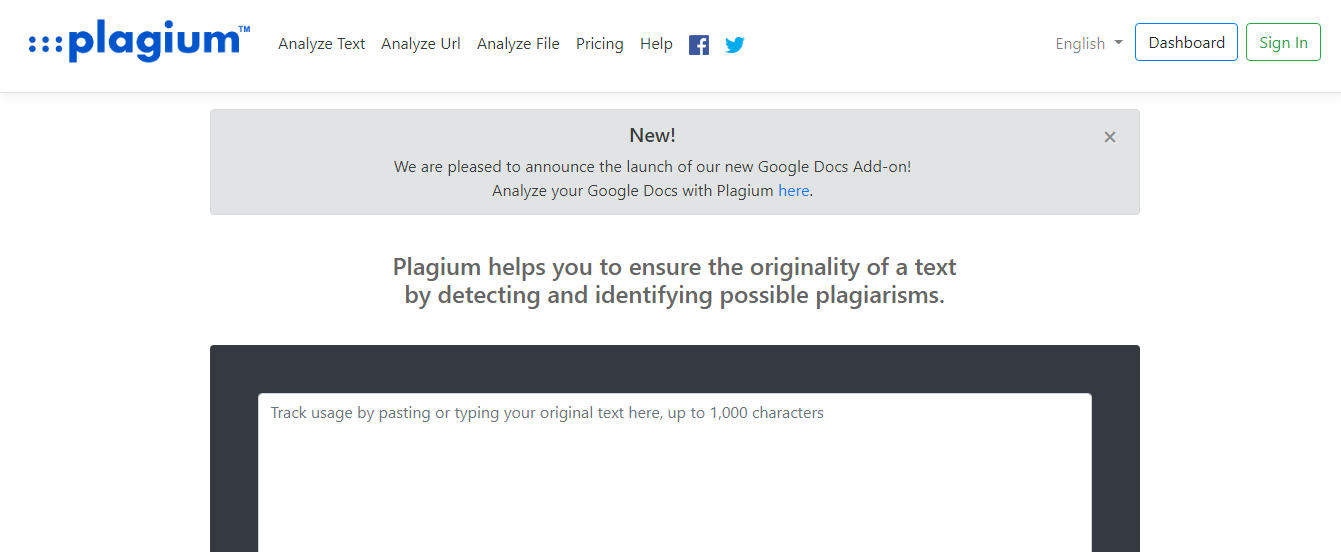This screenshot has height=552, width=1341.
Task: Go to the Analyze Url page
Action: (421, 44)
